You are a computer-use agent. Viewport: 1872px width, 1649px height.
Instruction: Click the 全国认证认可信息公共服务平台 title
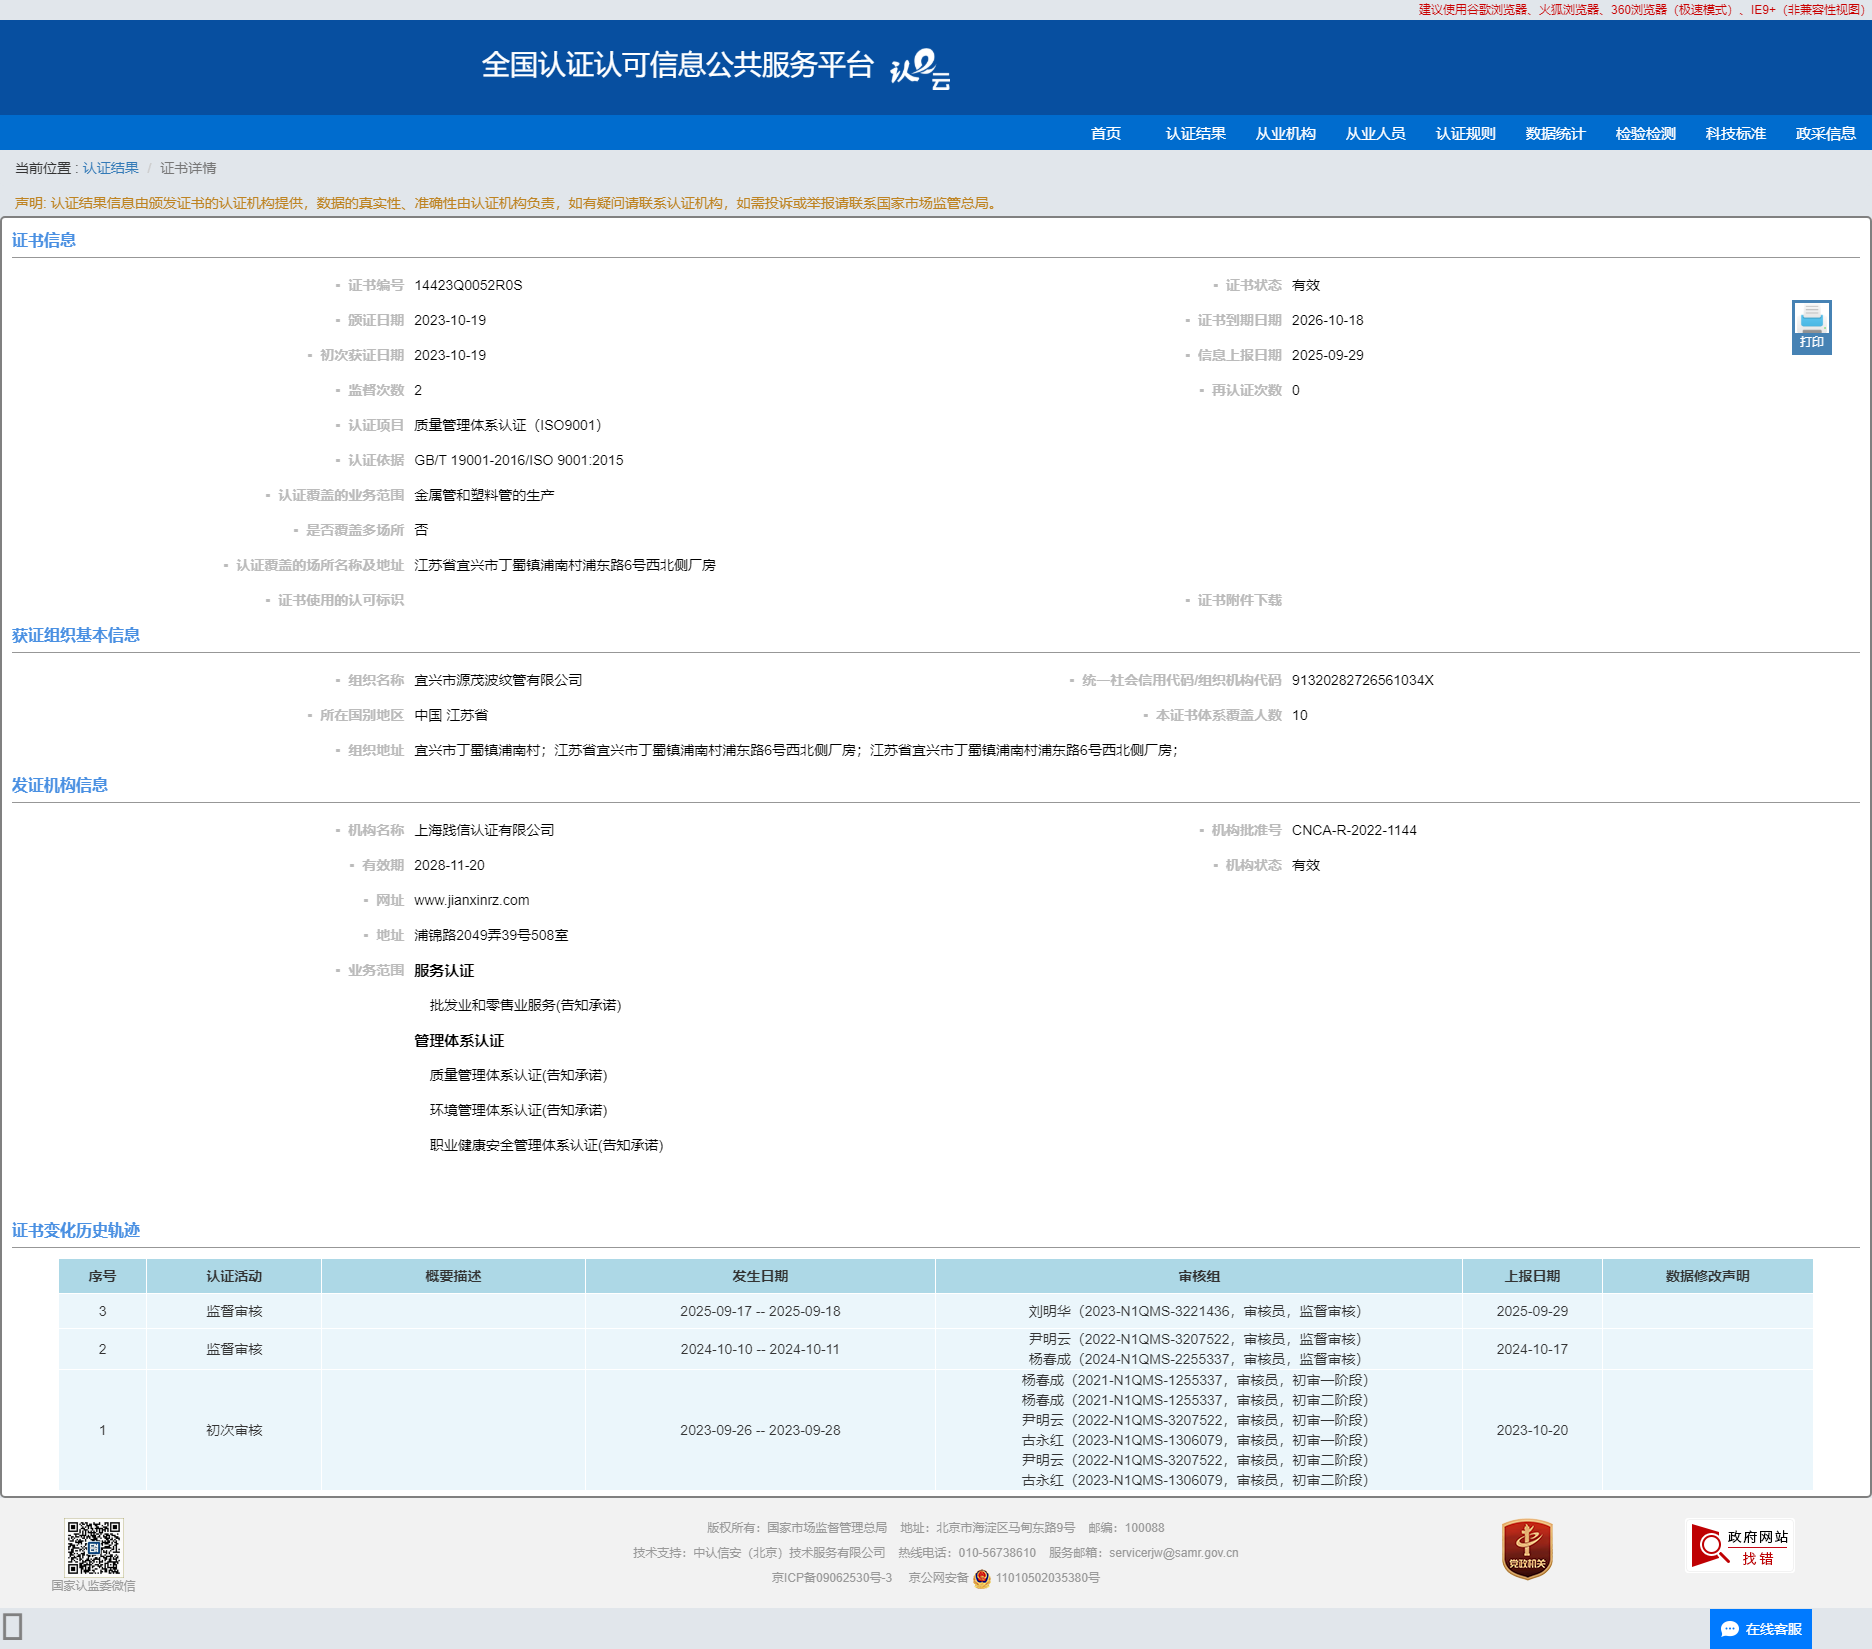[677, 65]
